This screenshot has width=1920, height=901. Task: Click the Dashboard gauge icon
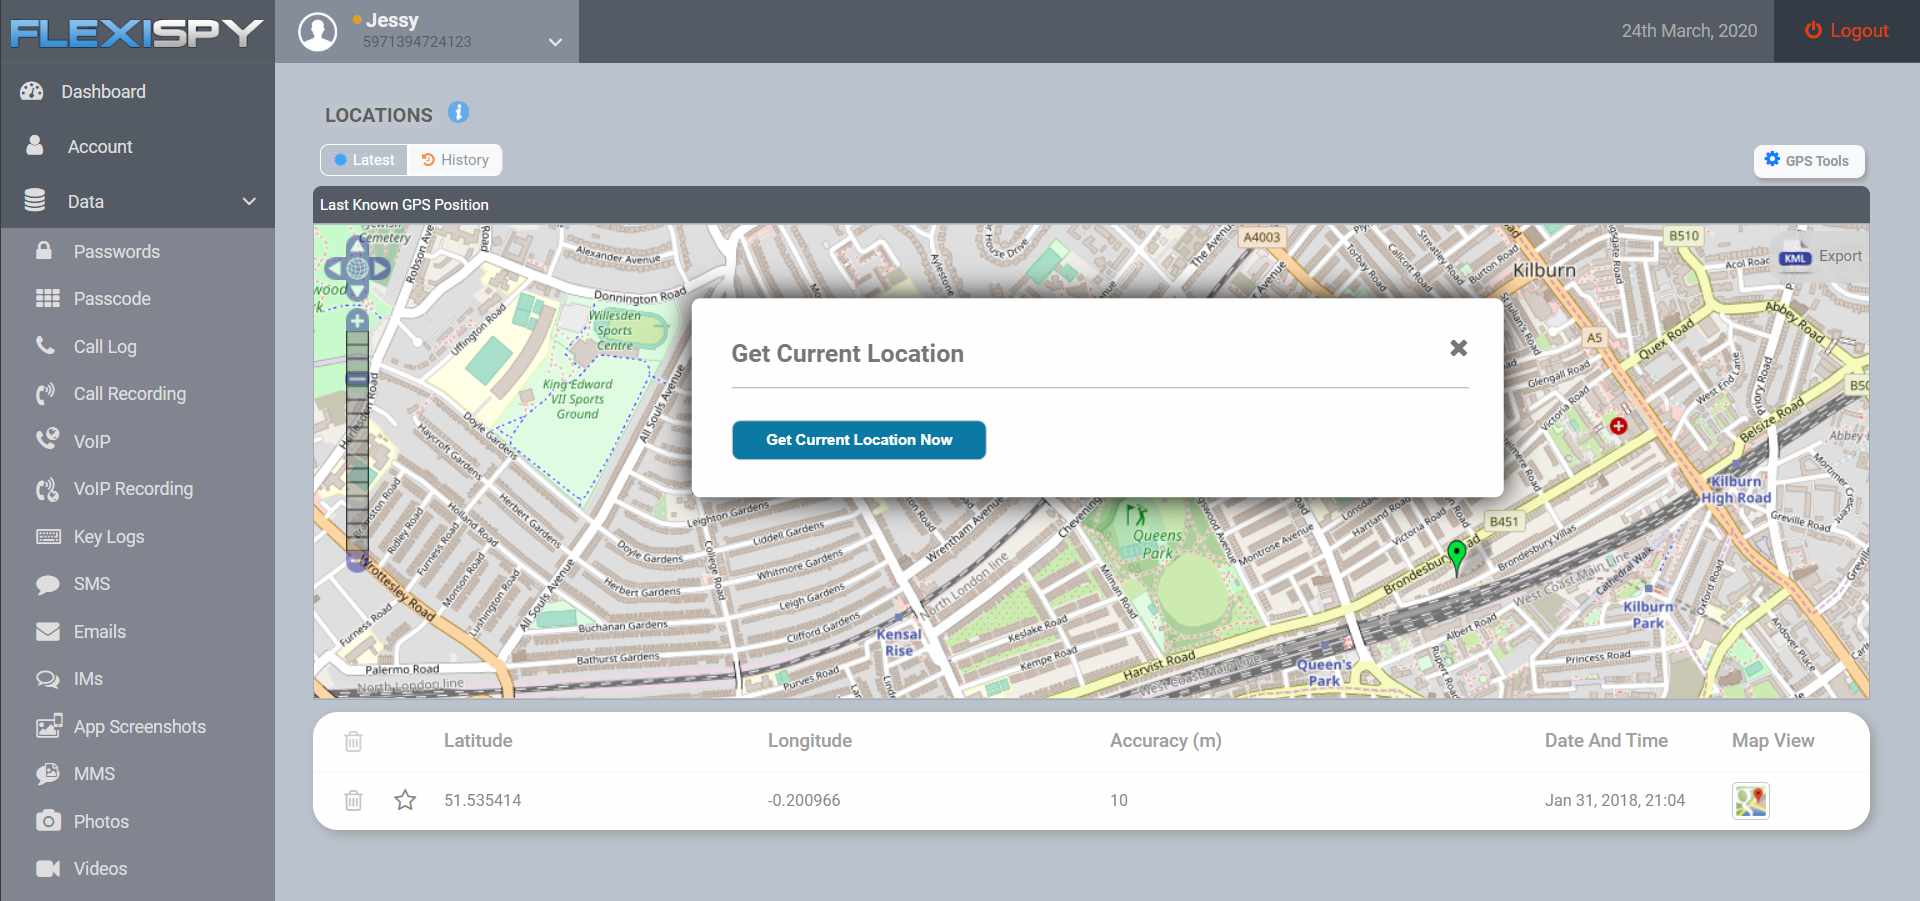[32, 91]
